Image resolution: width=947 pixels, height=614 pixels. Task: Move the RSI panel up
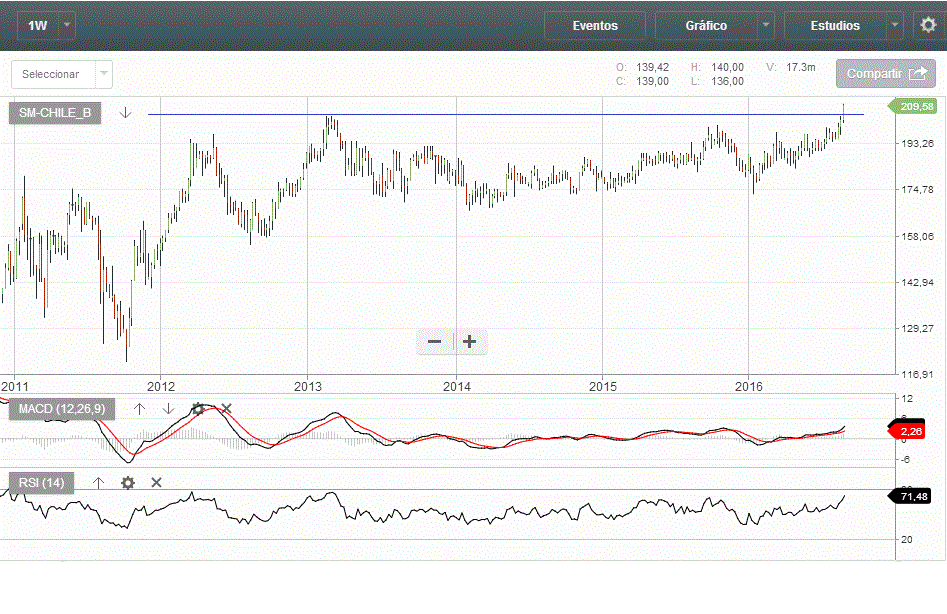click(x=98, y=483)
